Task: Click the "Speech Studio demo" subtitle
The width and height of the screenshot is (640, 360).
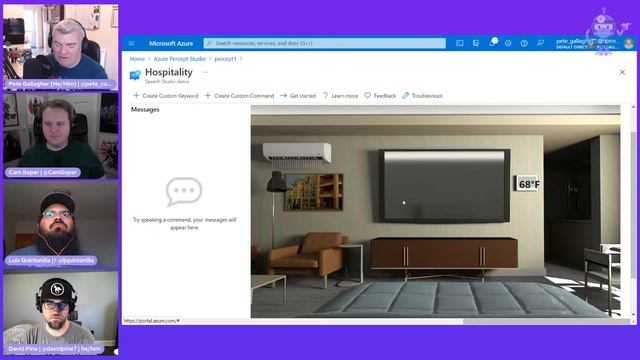Action: pyautogui.click(x=167, y=82)
